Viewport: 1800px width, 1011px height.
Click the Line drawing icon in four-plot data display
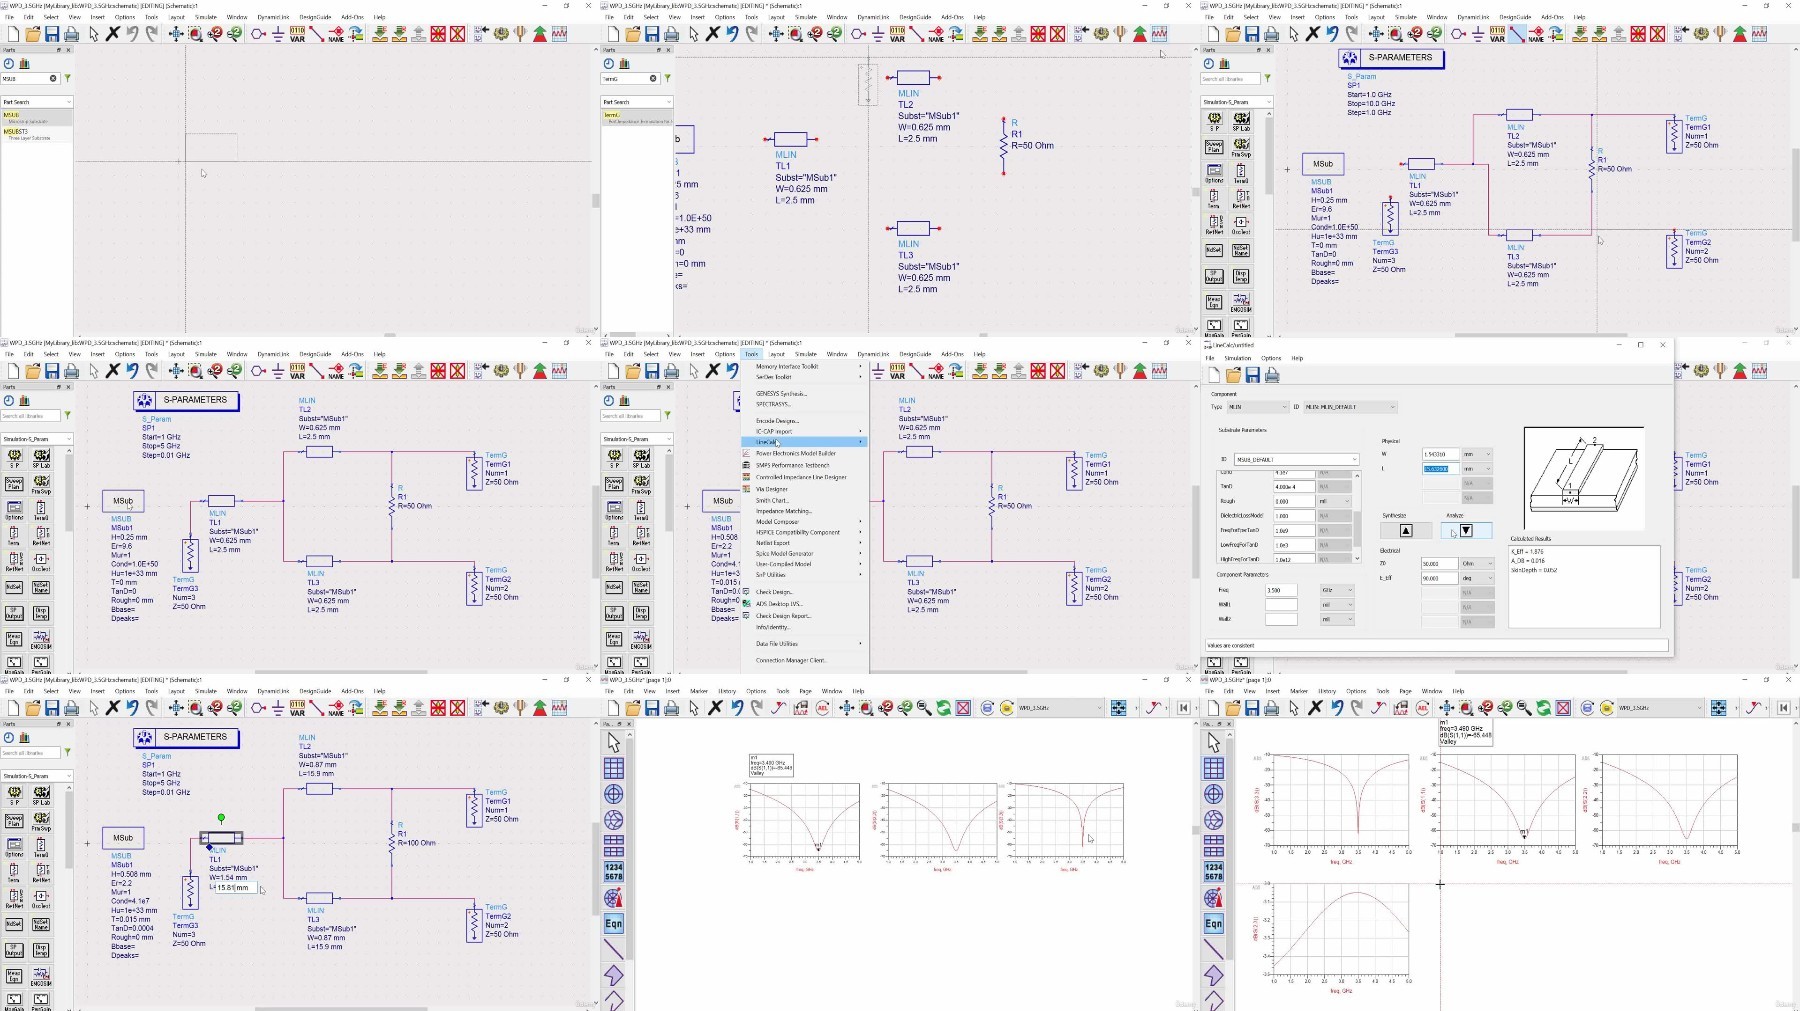(1214, 949)
